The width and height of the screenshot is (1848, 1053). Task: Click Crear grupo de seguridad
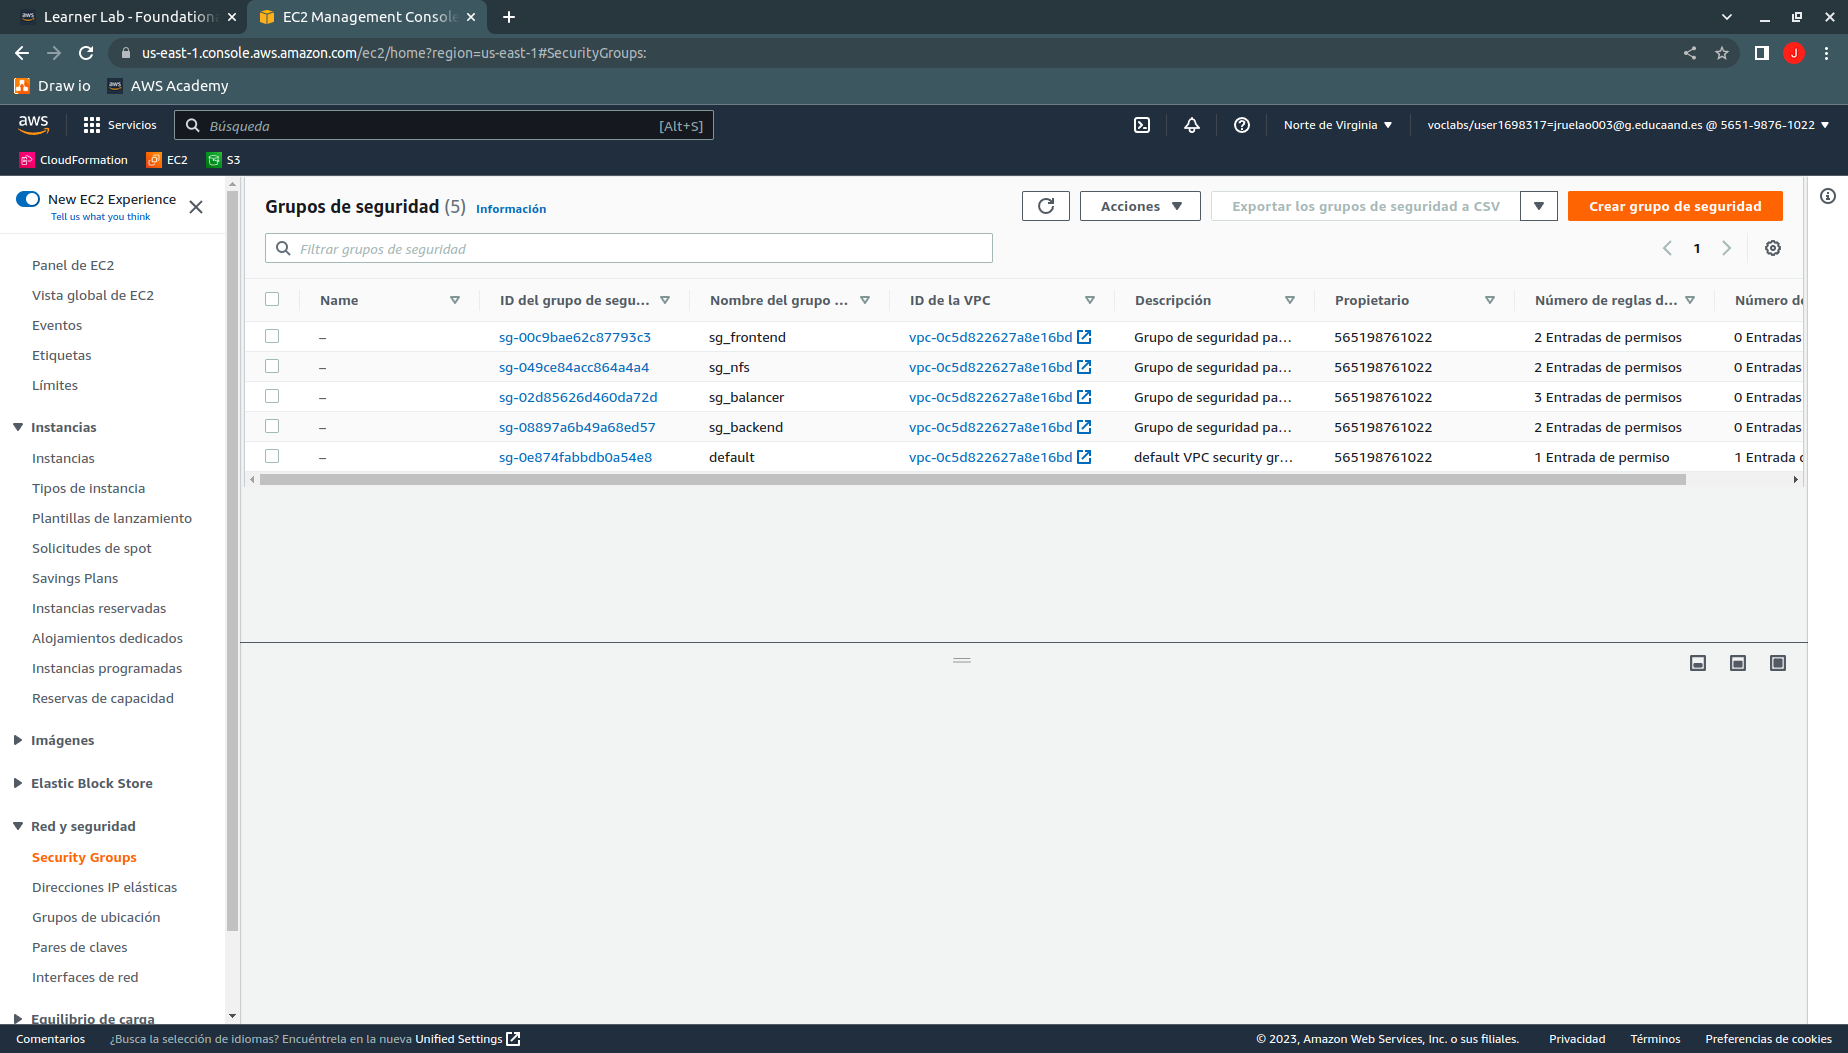point(1675,206)
